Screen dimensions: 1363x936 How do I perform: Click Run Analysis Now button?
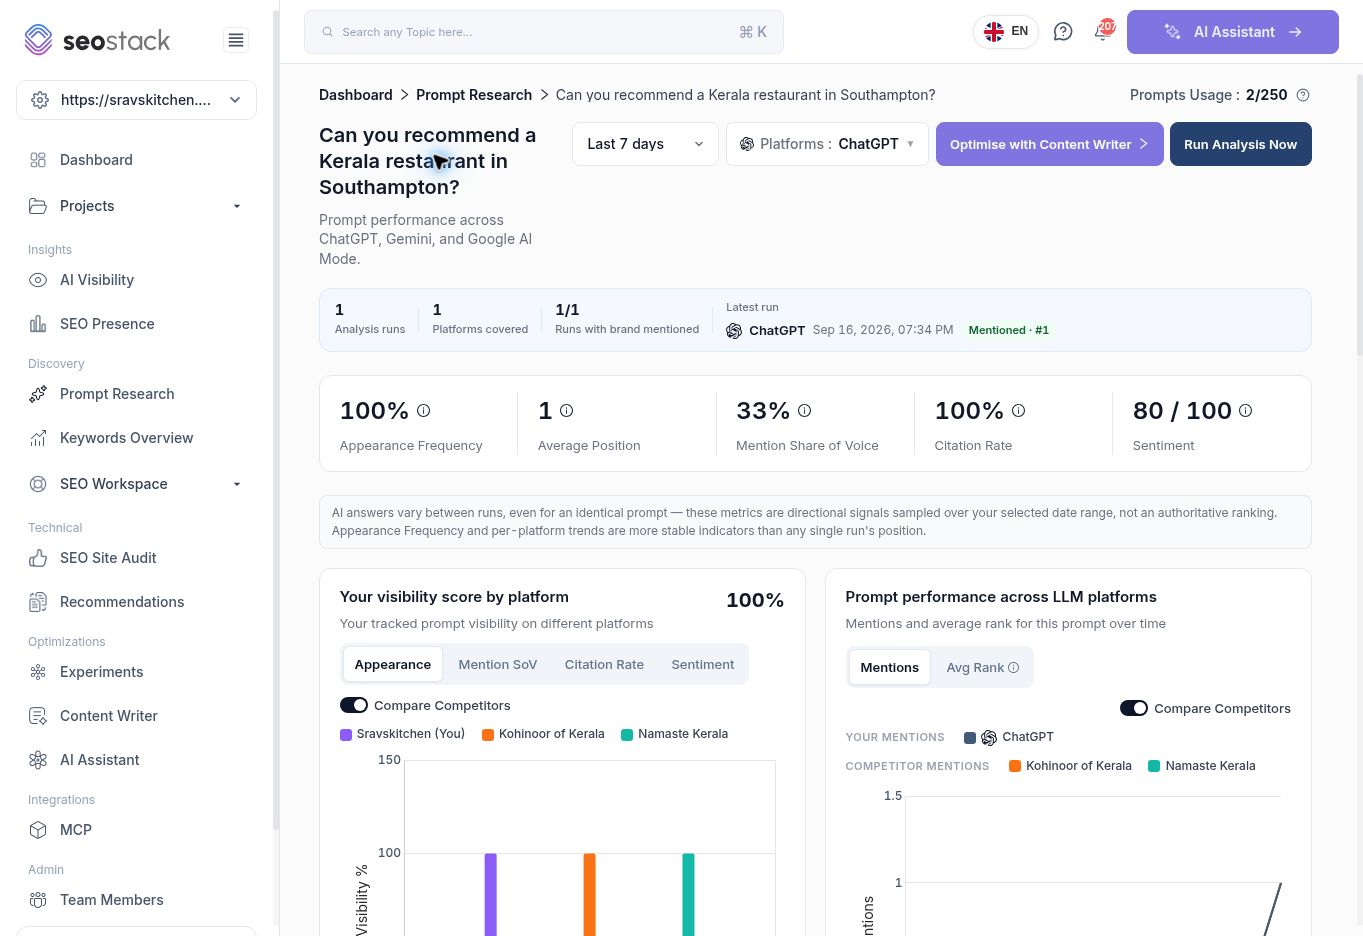coord(1241,144)
